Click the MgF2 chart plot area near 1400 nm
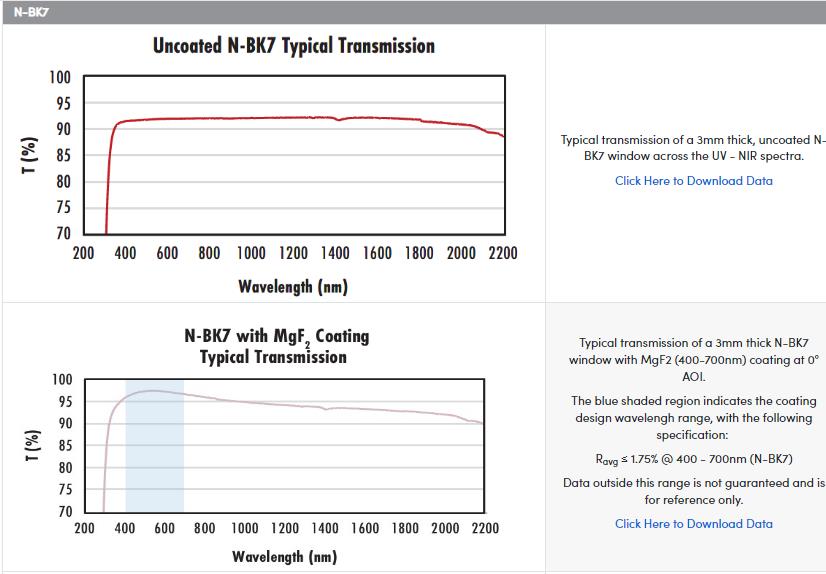 (325, 450)
